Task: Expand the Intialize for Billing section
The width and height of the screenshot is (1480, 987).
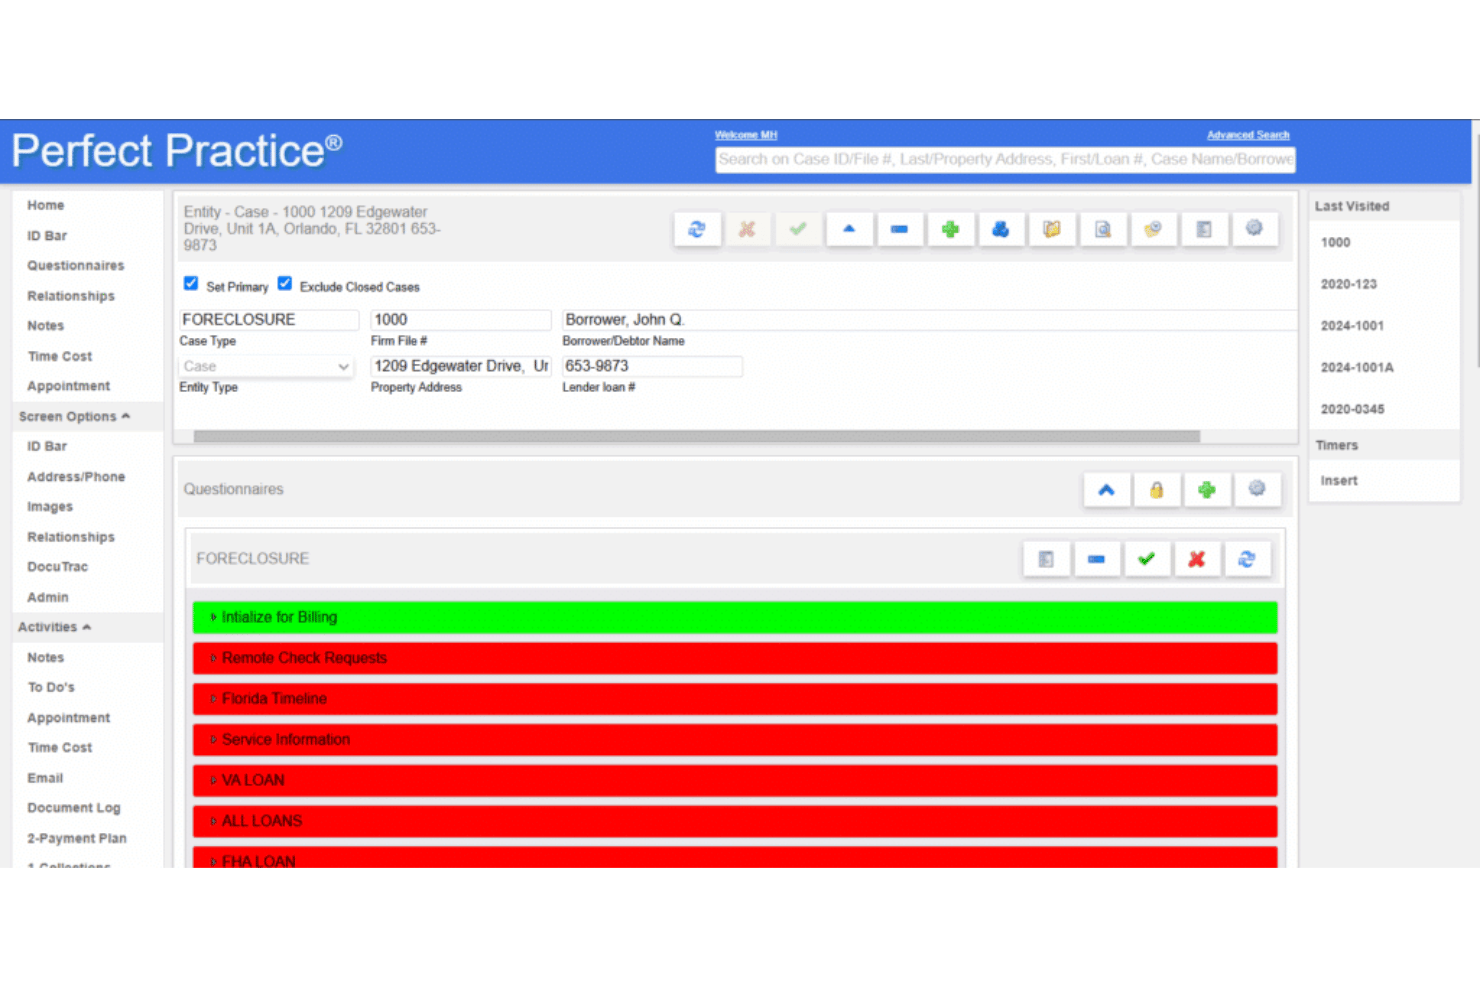Action: tap(735, 618)
